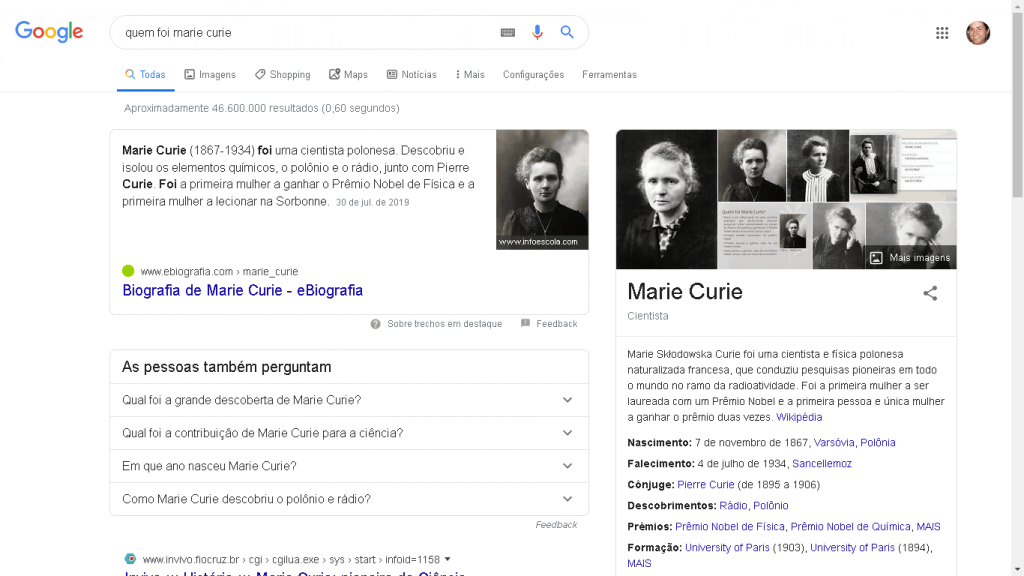The height and width of the screenshot is (576, 1024).
Task: Click MAIS under Formação
Action: click(639, 563)
